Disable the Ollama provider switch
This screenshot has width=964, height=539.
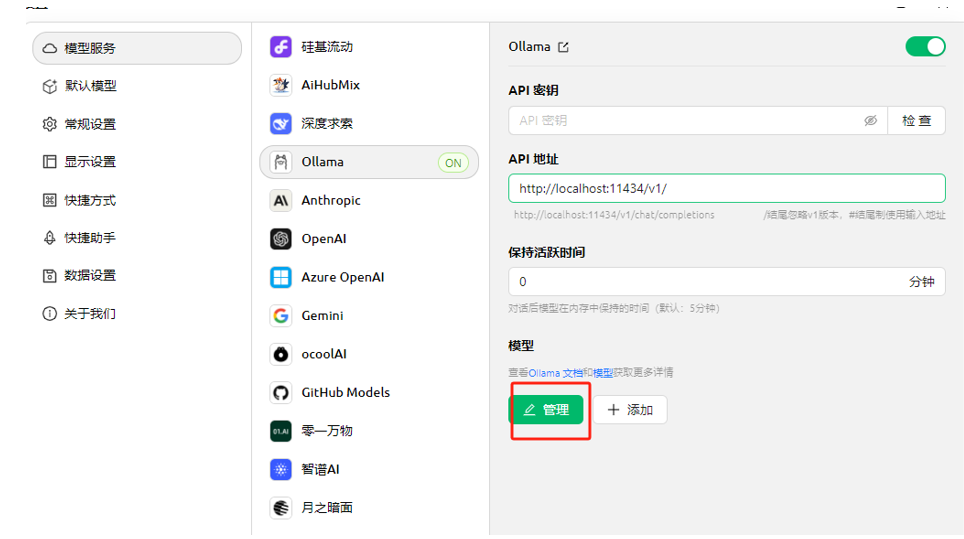pyautogui.click(x=925, y=47)
